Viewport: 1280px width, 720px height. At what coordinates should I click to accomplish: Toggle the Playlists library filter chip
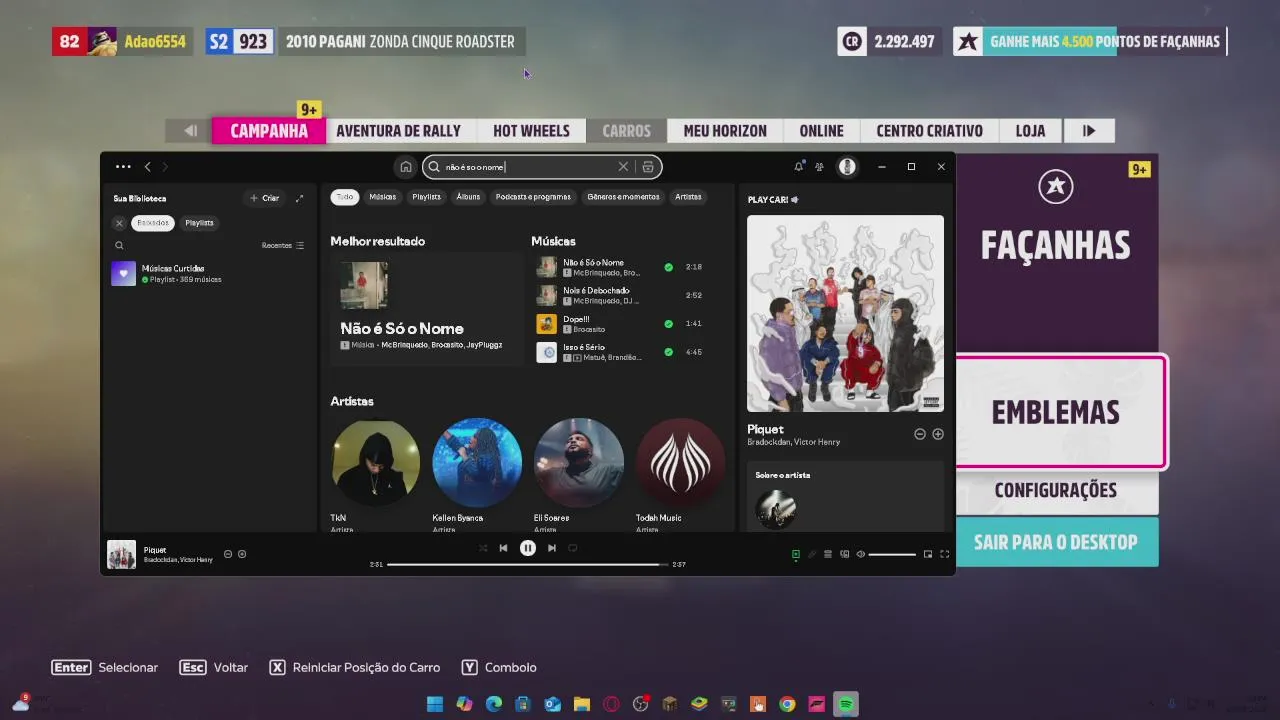199,223
